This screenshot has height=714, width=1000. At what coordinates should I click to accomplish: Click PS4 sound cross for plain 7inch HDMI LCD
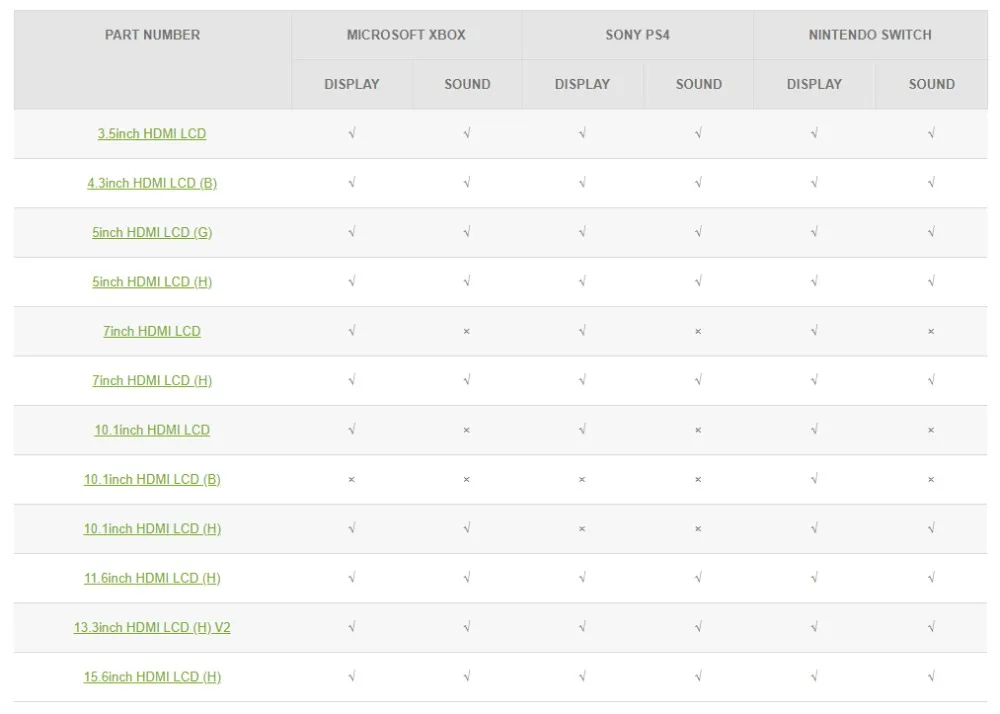[x=698, y=332]
